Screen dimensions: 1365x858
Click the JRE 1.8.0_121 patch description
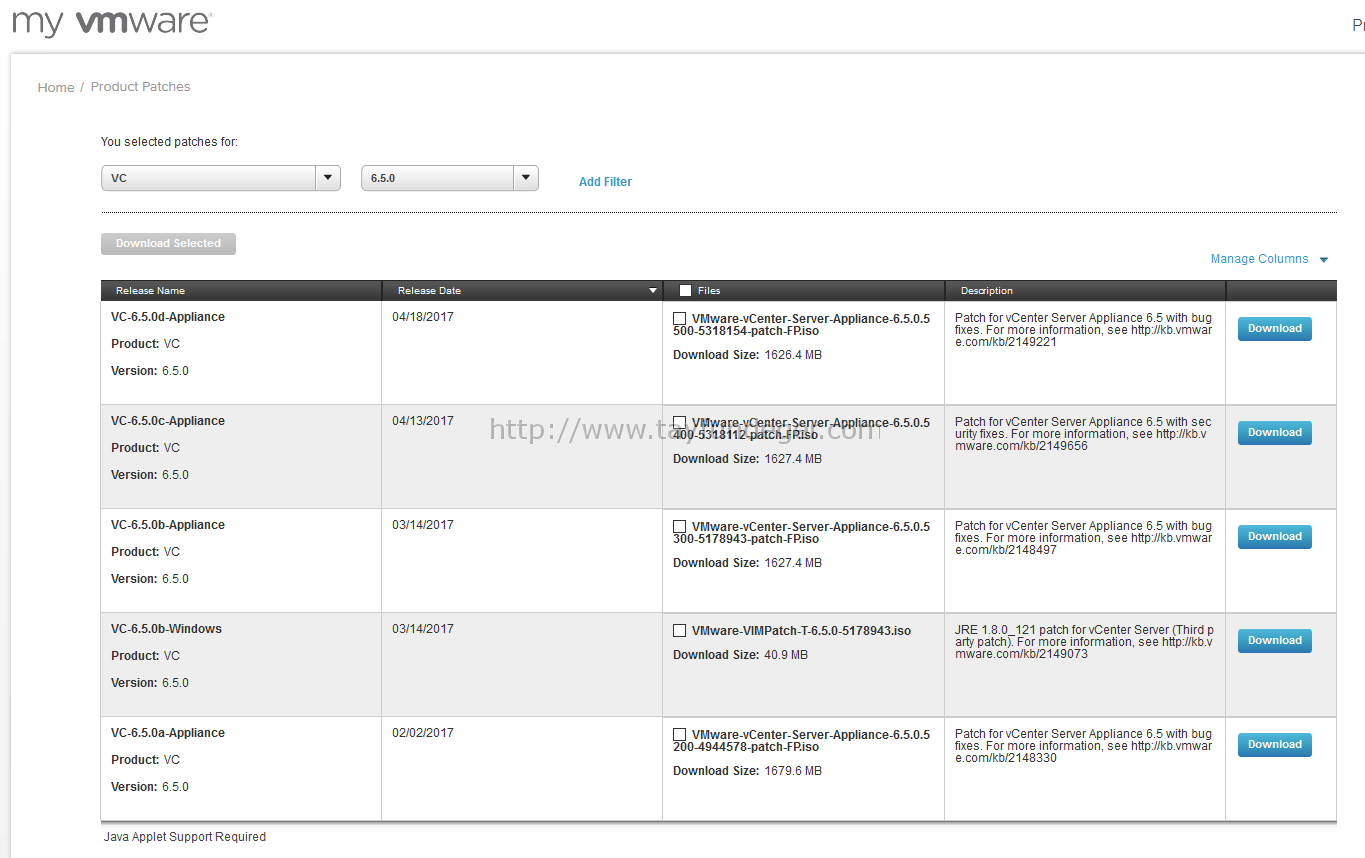click(1083, 642)
